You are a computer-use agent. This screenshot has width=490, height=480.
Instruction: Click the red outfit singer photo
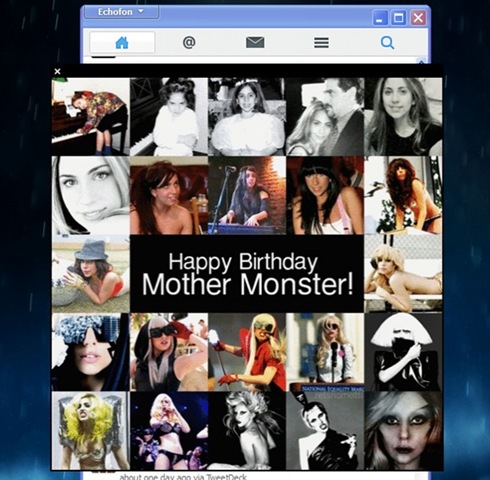click(x=247, y=352)
